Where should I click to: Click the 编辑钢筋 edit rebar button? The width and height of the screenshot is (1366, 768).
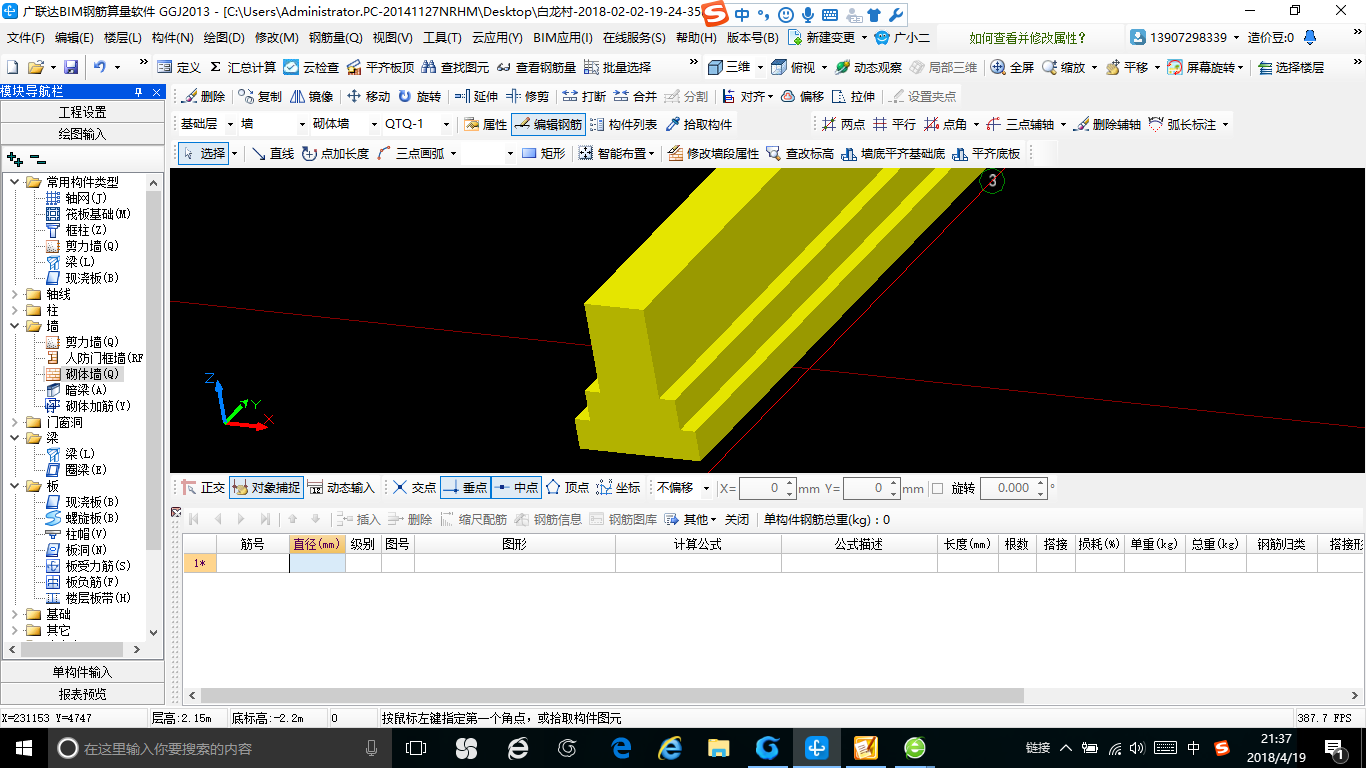(548, 125)
